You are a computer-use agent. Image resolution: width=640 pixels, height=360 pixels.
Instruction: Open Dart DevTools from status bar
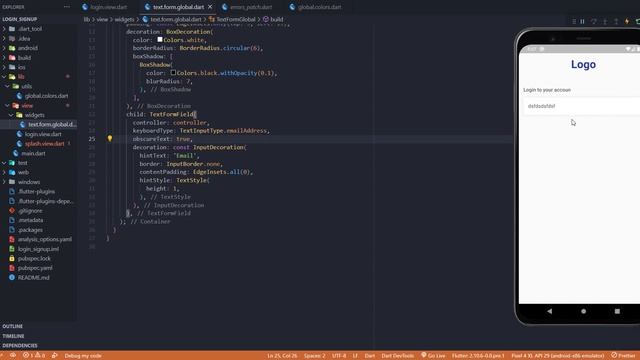[x=398, y=356]
